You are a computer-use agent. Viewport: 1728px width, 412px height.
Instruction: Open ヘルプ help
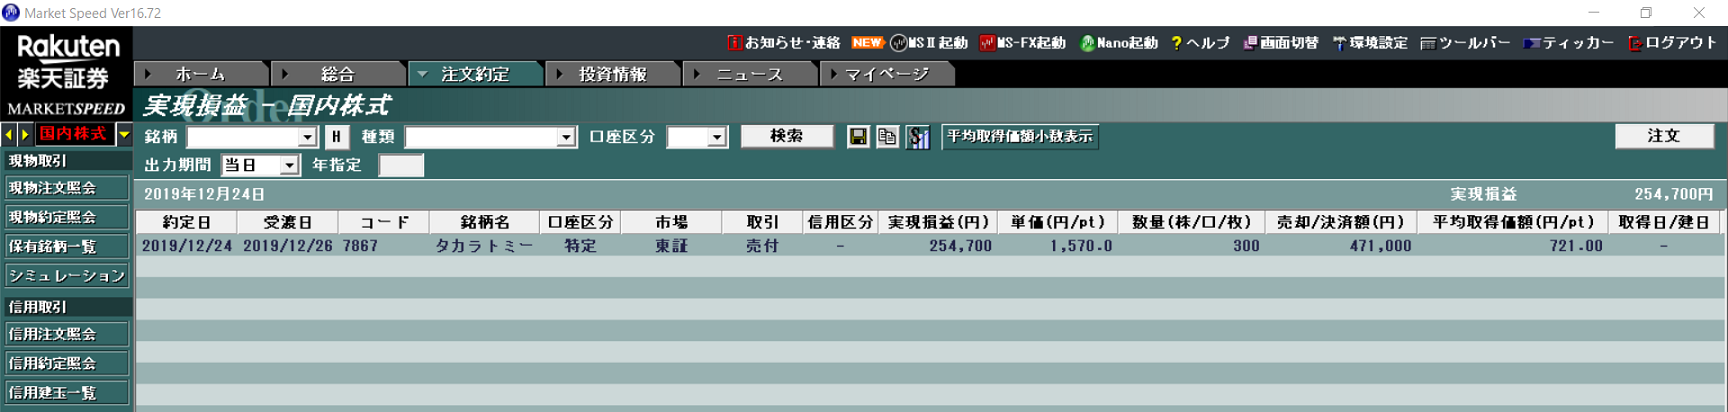[1200, 43]
